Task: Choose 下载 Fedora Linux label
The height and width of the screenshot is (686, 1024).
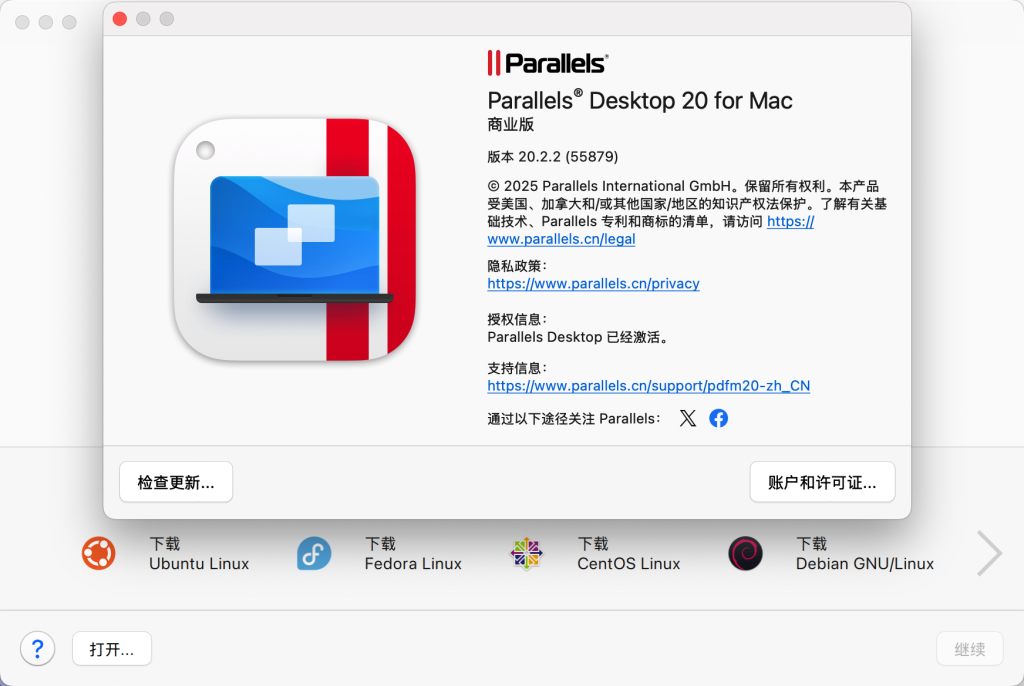Action: click(413, 553)
